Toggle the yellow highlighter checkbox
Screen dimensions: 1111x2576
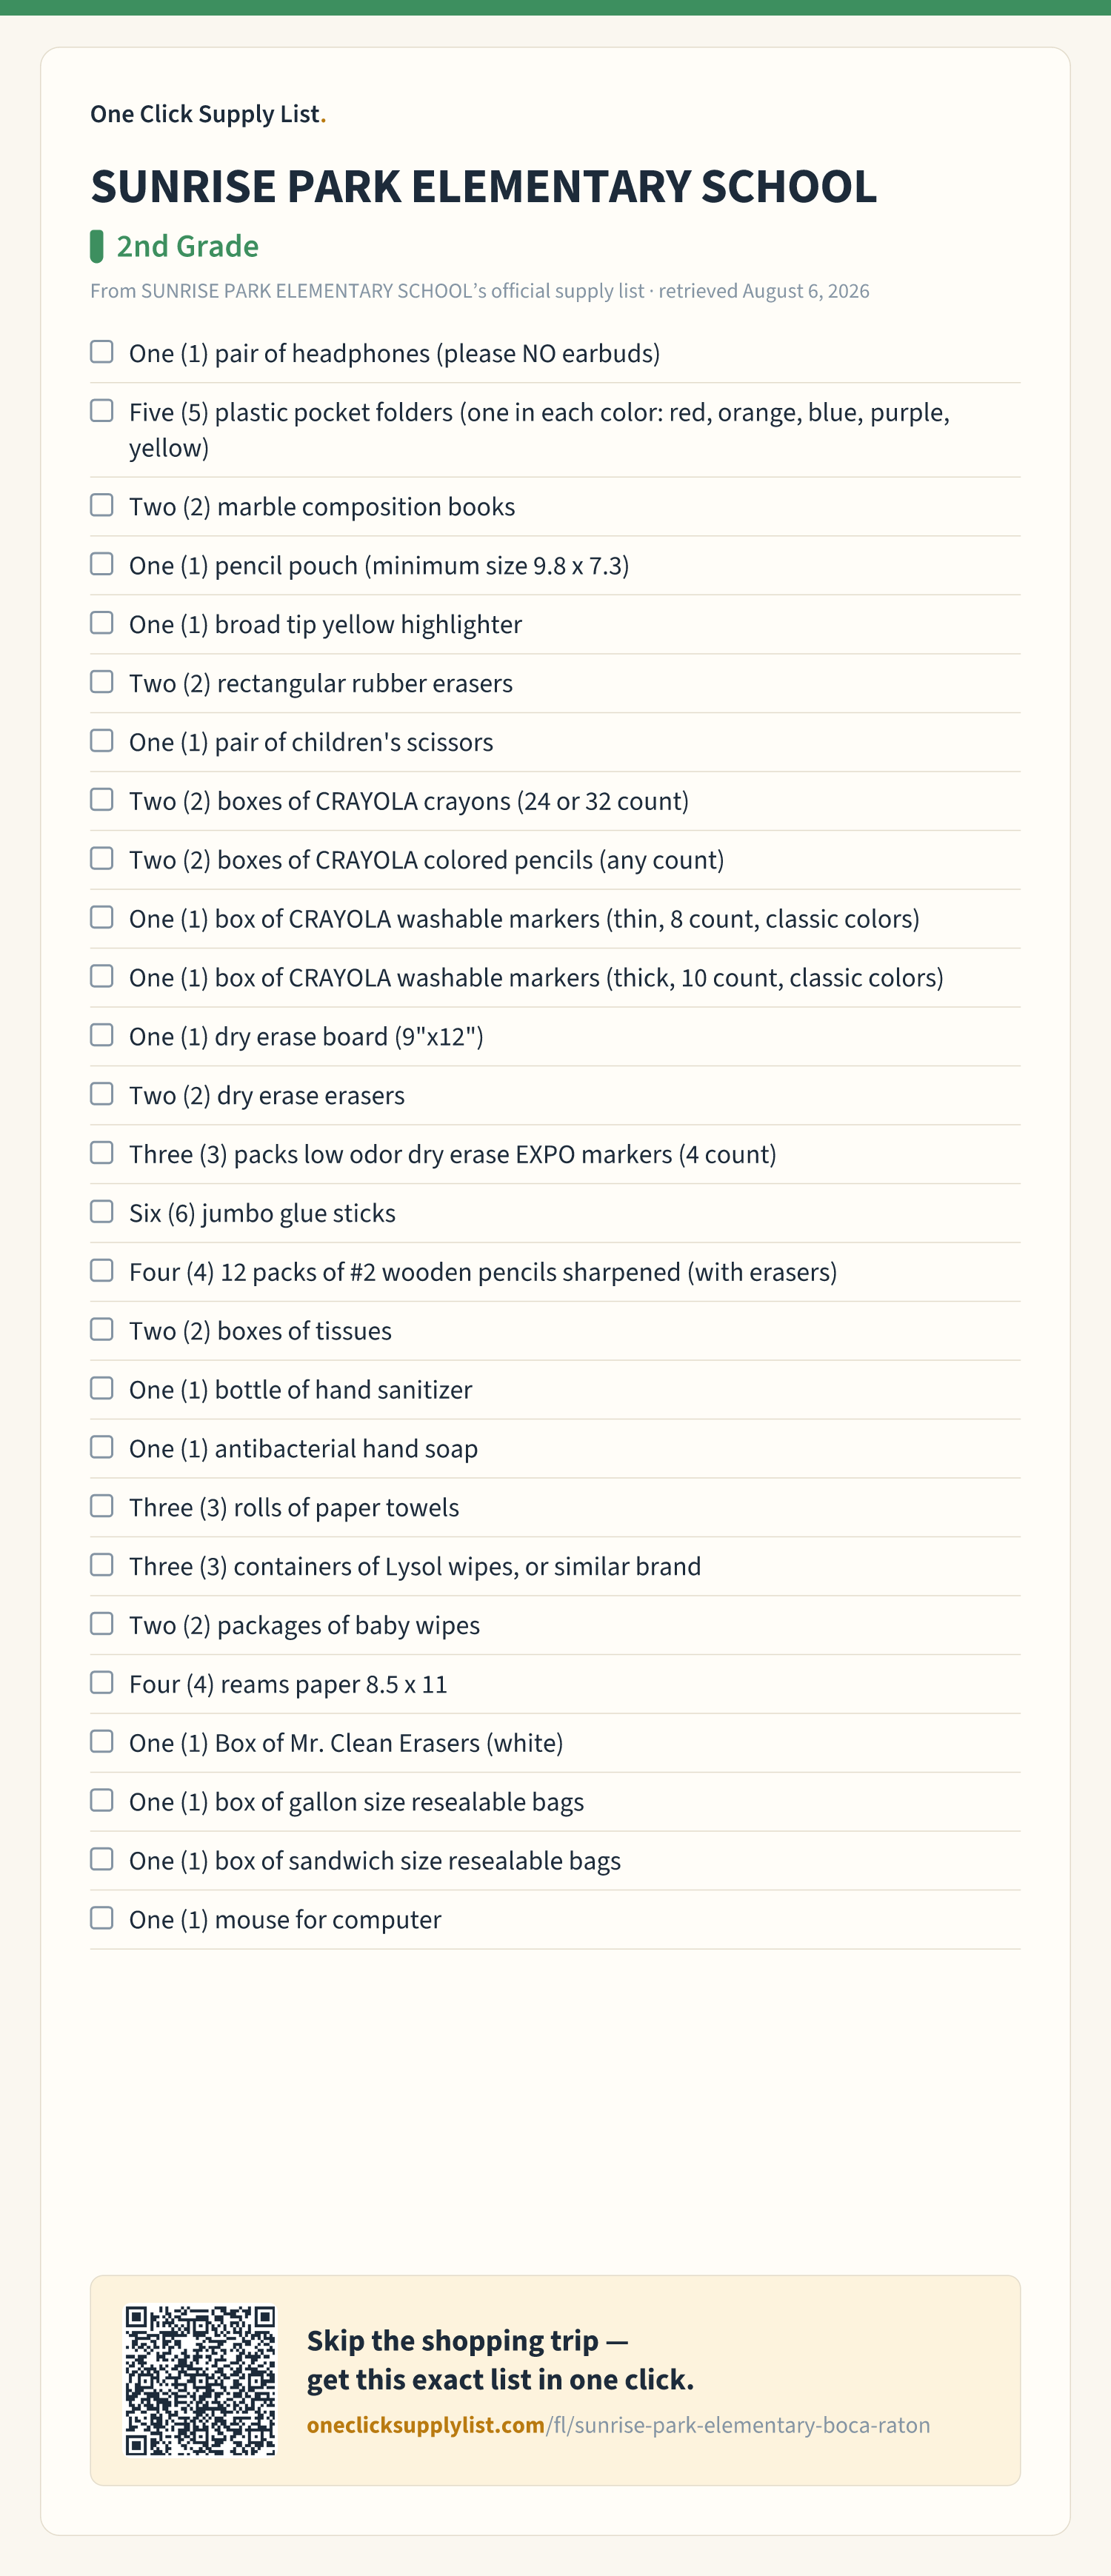pos(102,623)
